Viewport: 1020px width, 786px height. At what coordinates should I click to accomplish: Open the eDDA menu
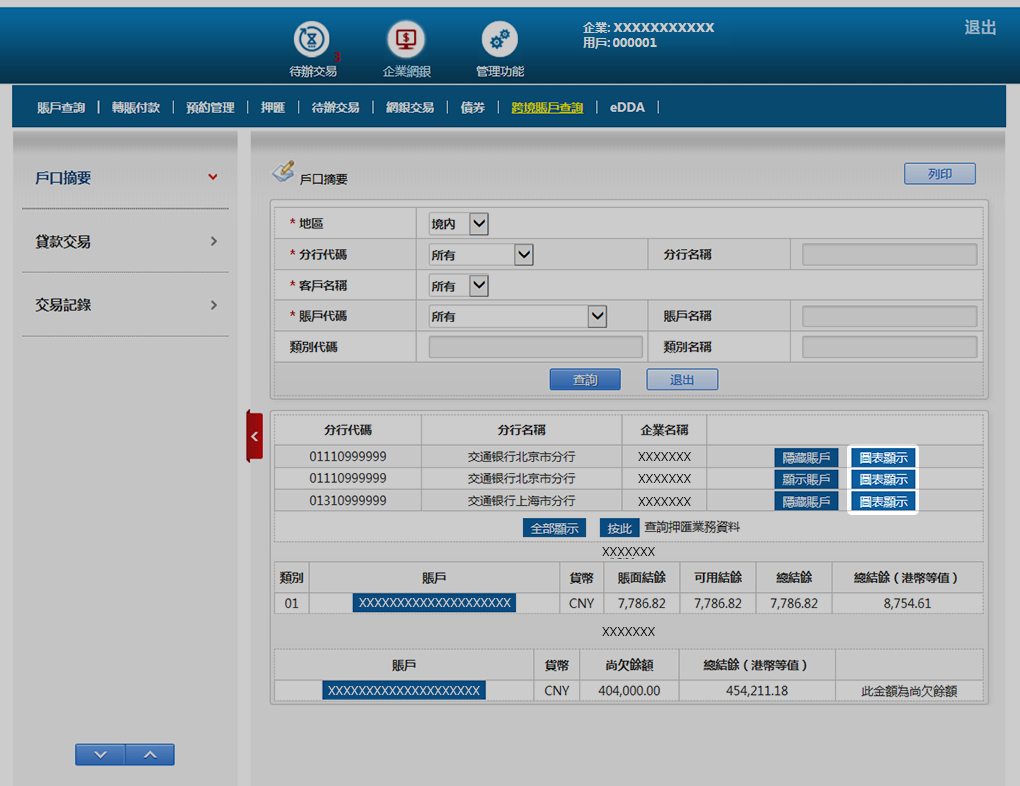(x=627, y=107)
